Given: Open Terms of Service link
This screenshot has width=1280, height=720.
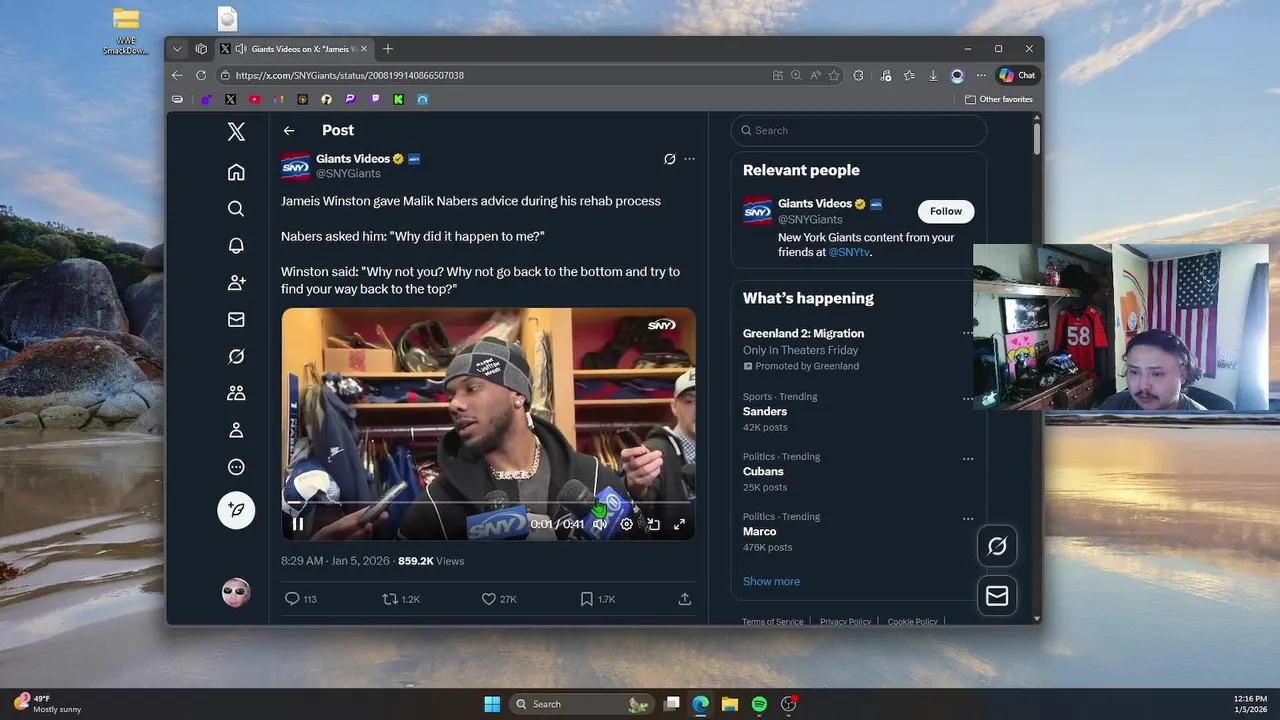Looking at the screenshot, I should [773, 622].
